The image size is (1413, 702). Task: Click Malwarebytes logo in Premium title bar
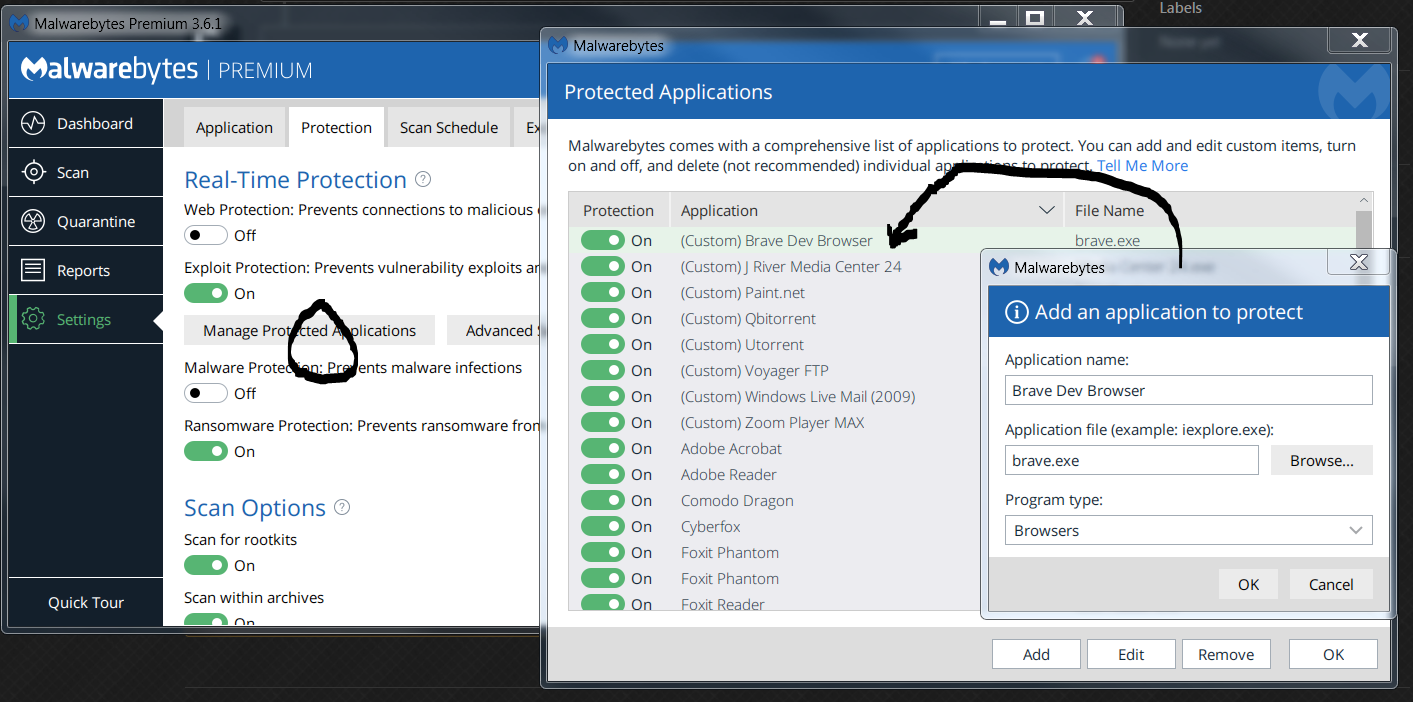pos(19,22)
